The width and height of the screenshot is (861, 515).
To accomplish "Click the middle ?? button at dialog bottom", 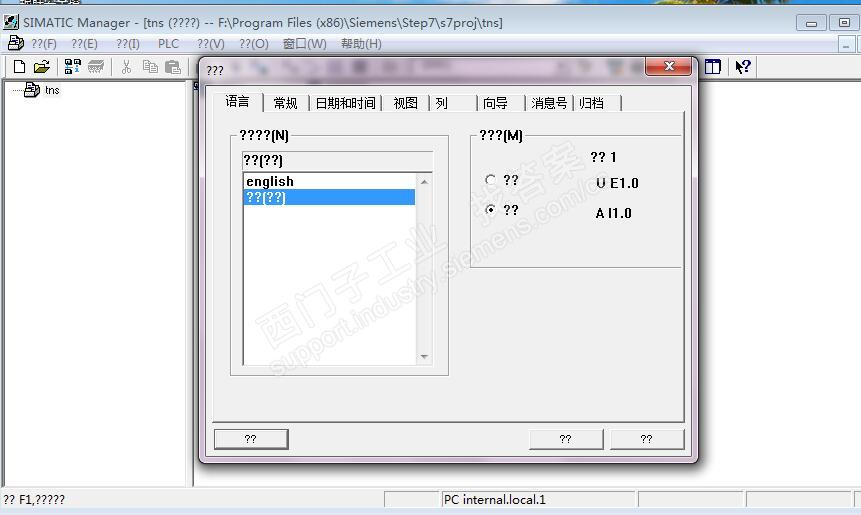I will click(x=566, y=439).
